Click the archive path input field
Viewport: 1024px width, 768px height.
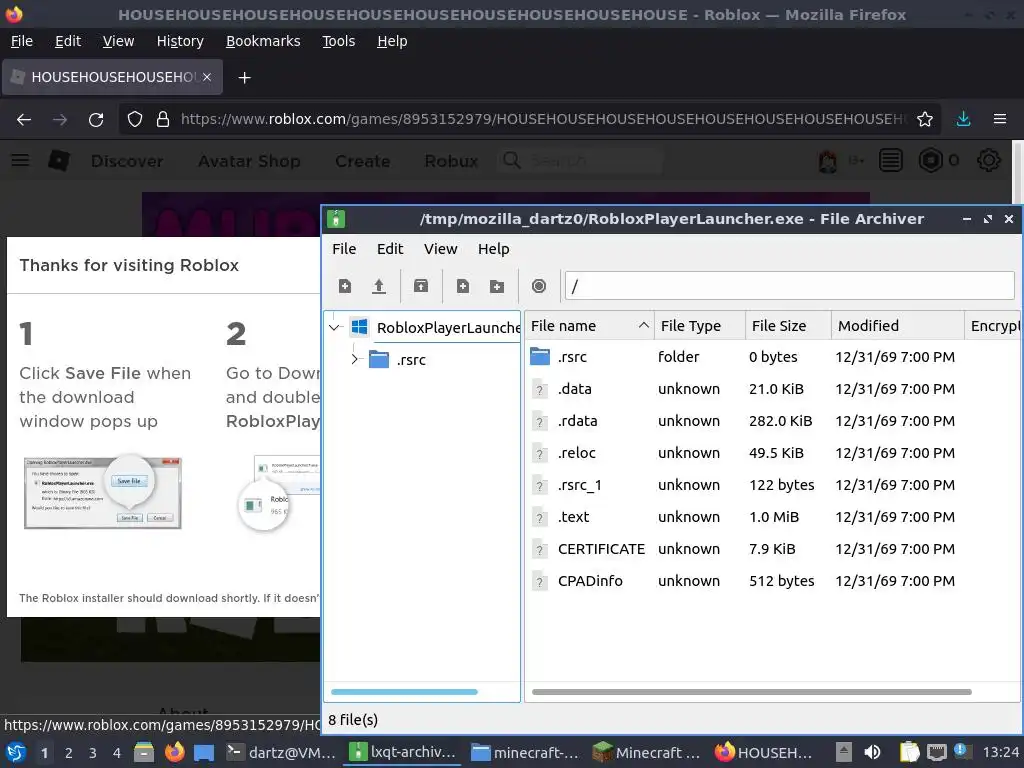(x=790, y=286)
